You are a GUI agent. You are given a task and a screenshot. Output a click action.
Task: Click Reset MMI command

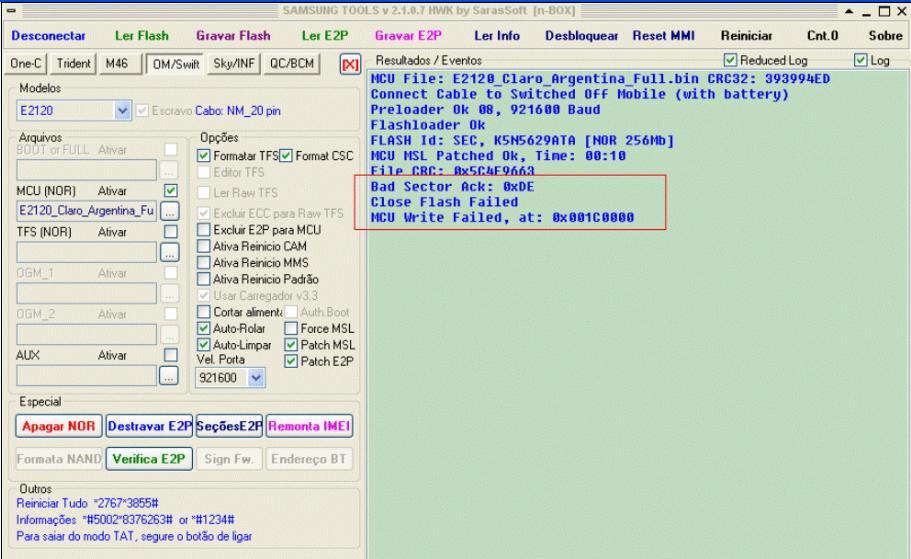tap(663, 35)
